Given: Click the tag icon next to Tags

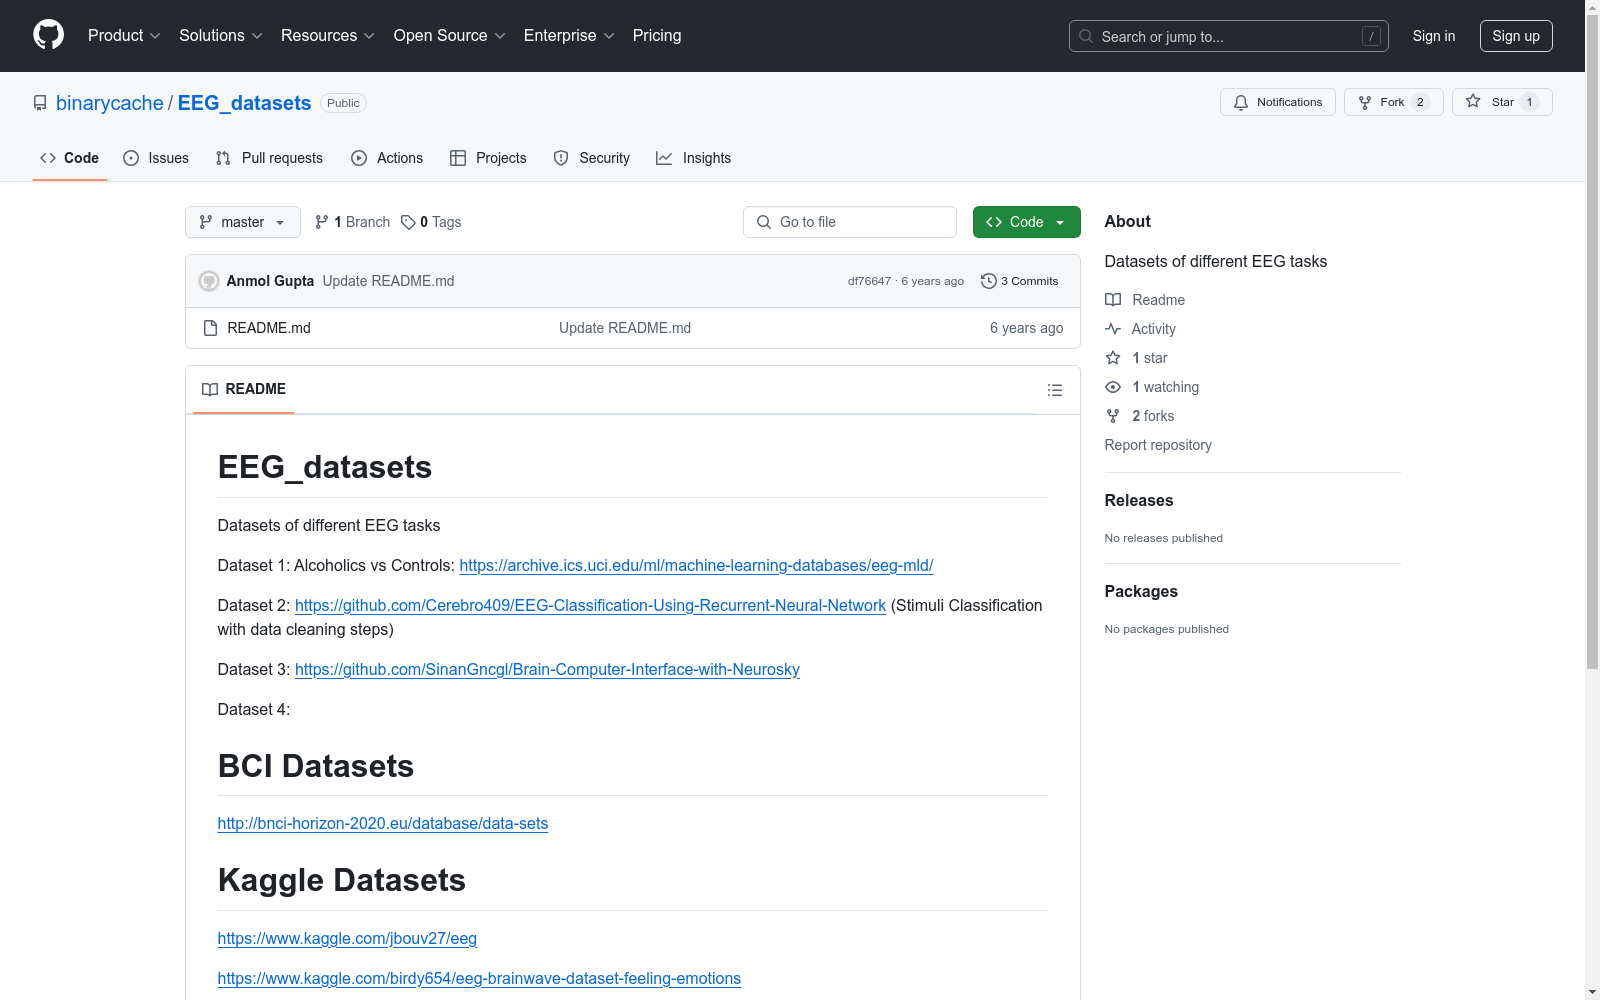Looking at the screenshot, I should [x=408, y=222].
